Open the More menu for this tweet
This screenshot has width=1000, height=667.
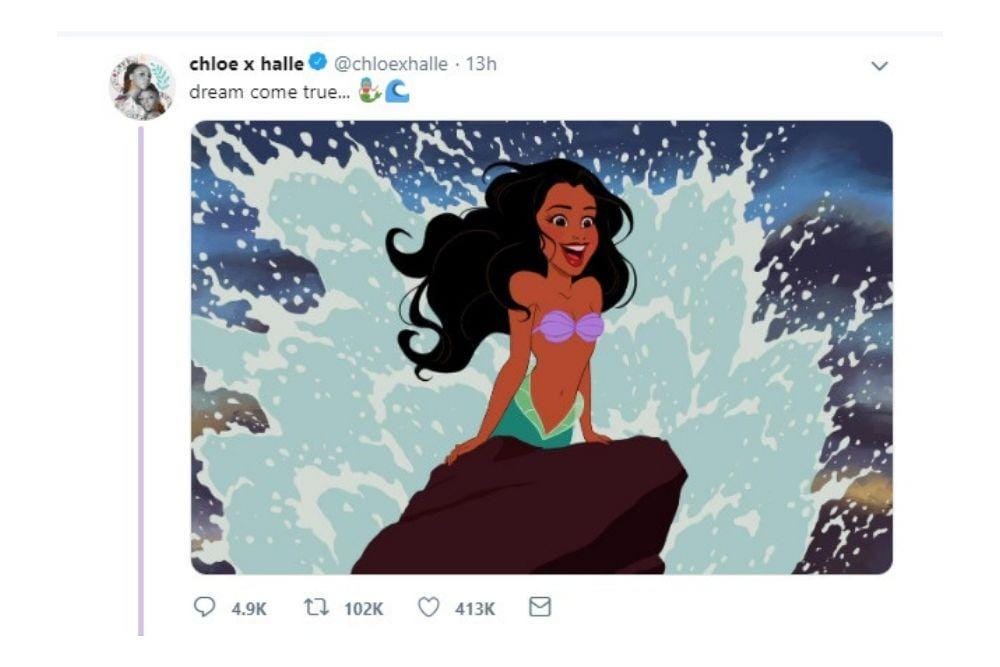[x=881, y=64]
